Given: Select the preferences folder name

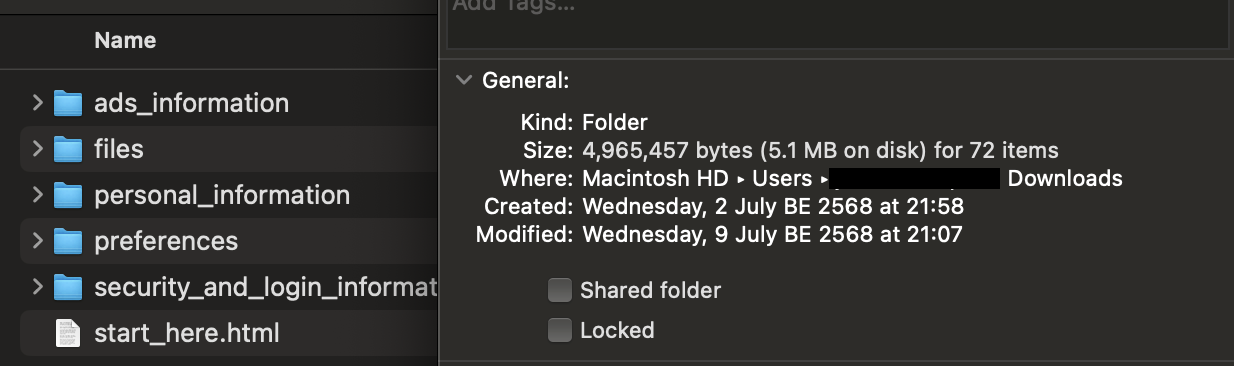Looking at the screenshot, I should [166, 241].
